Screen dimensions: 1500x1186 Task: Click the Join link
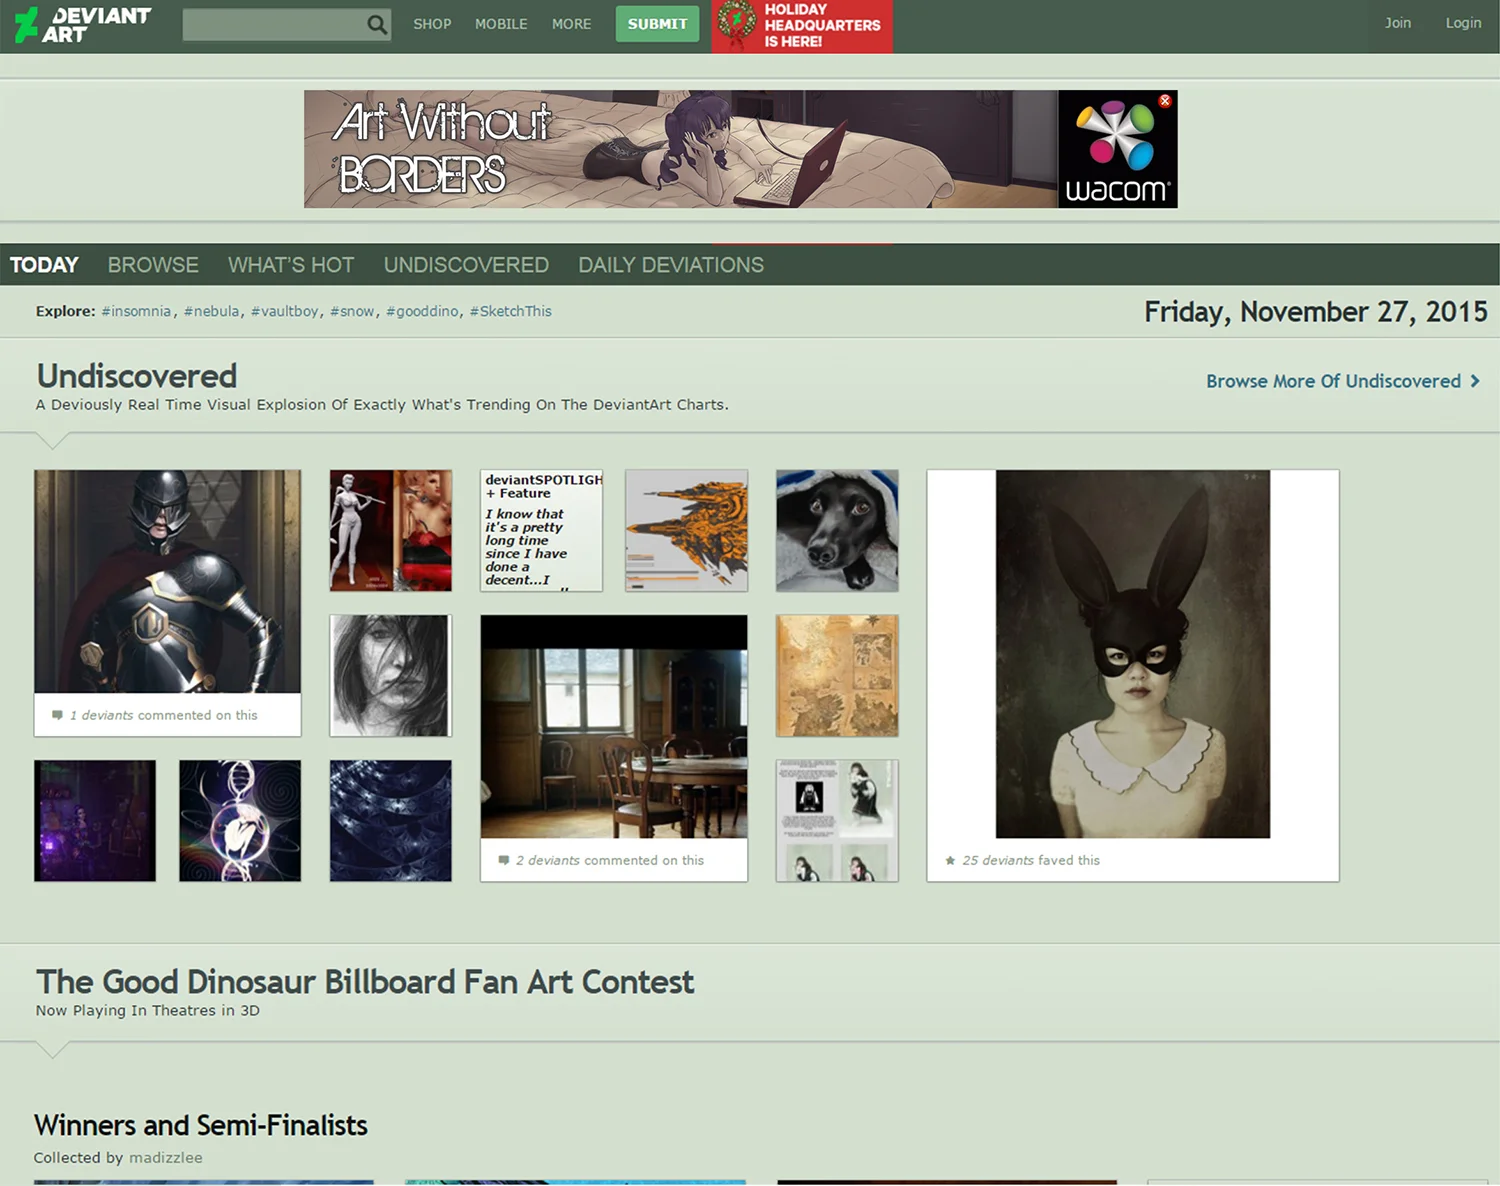point(1397,22)
